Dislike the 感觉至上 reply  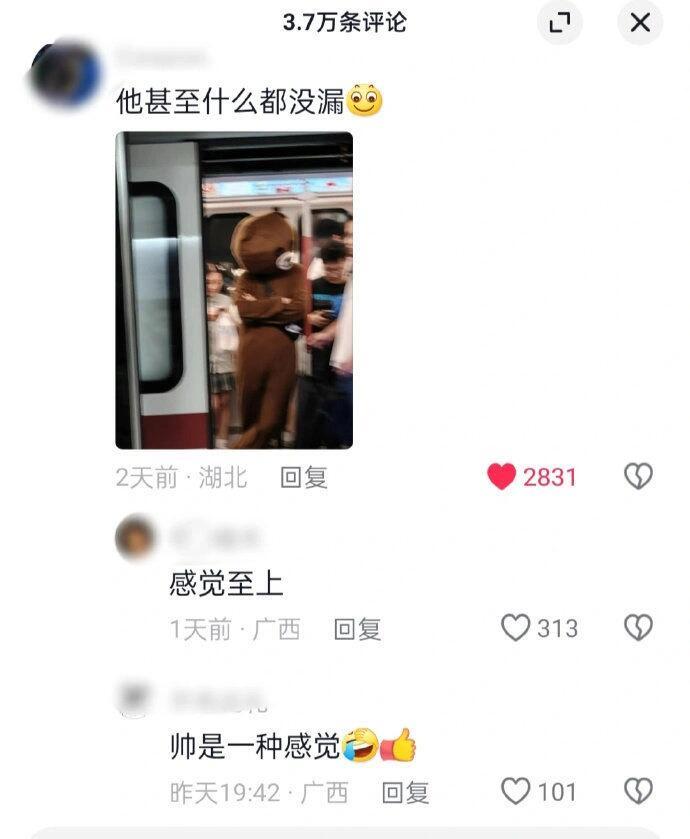click(x=639, y=628)
